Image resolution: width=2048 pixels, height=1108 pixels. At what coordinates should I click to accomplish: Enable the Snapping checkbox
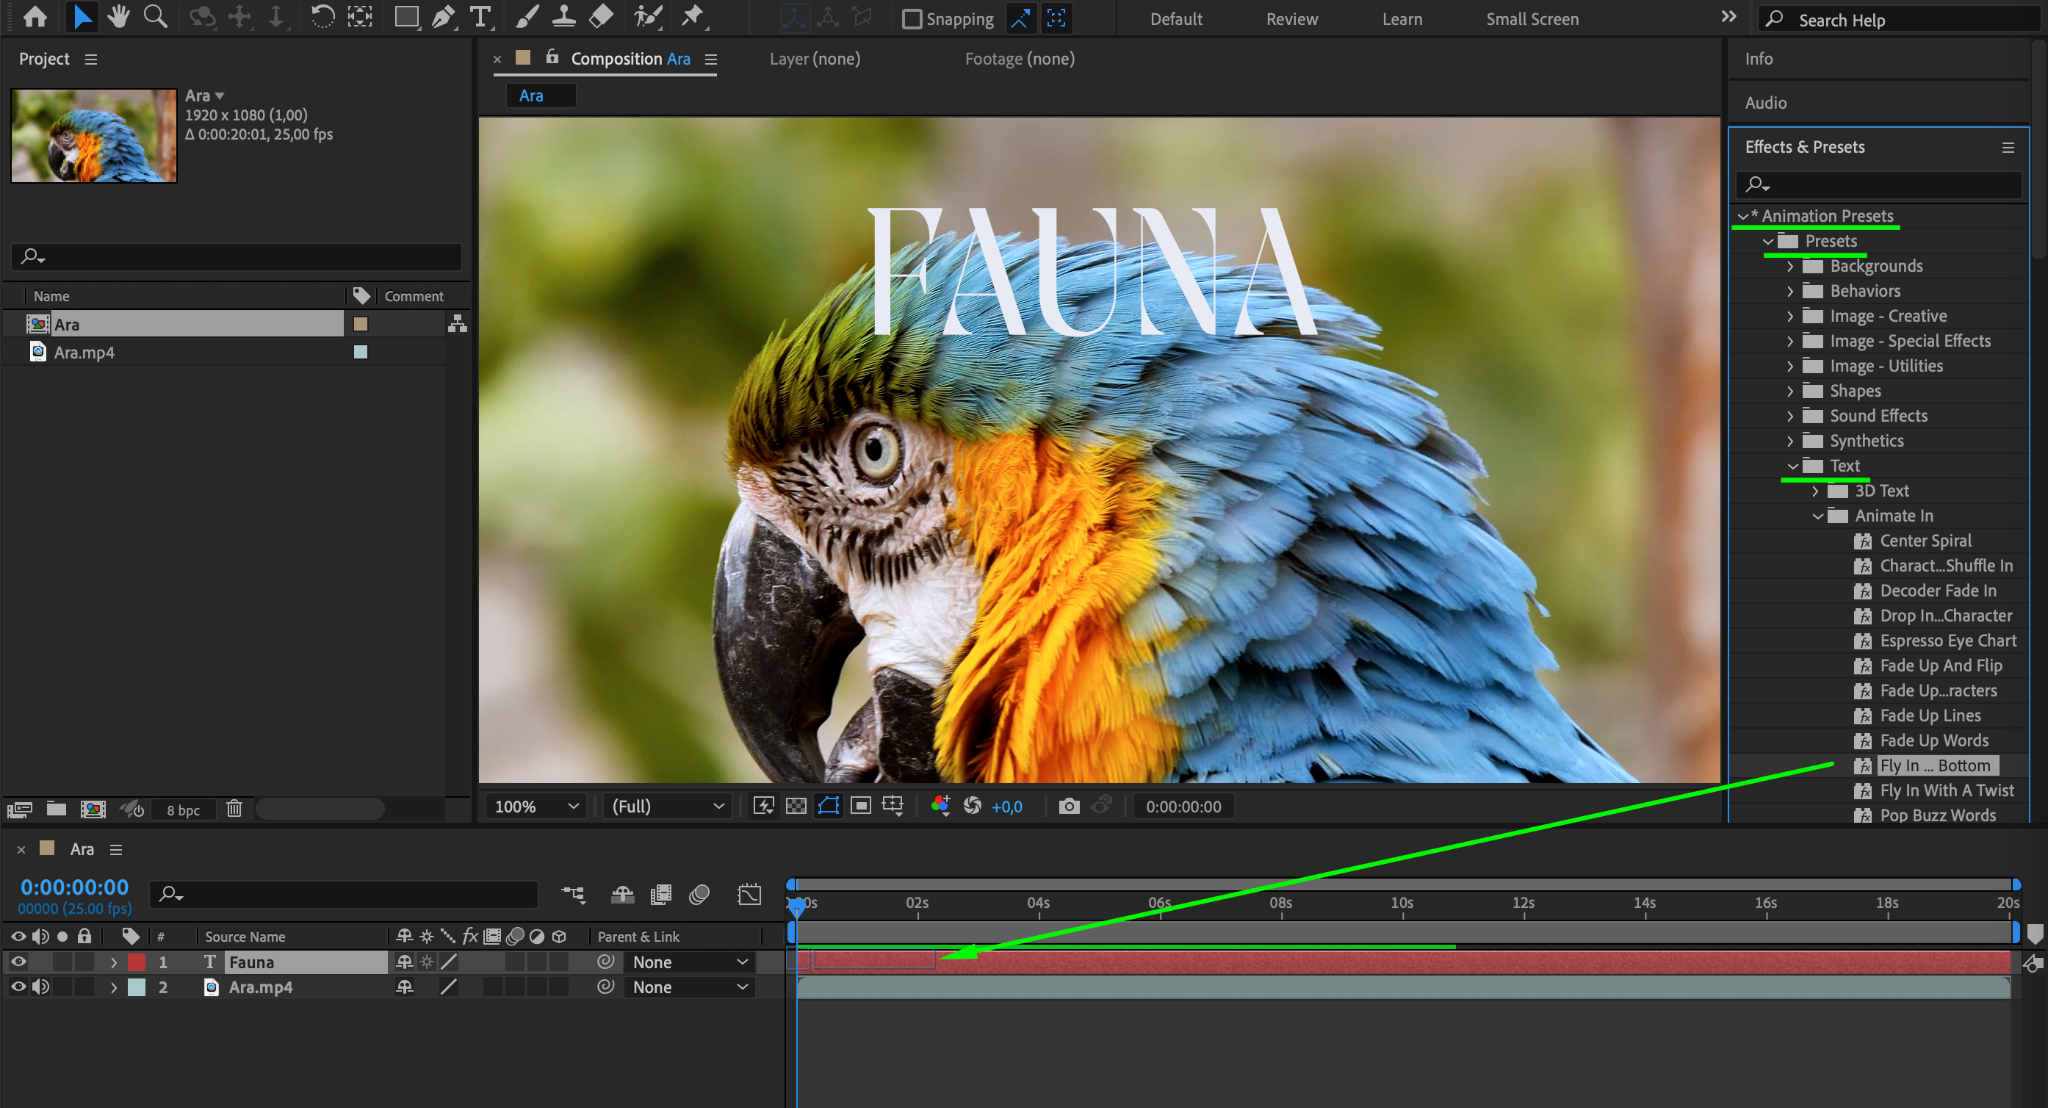pyautogui.click(x=911, y=19)
